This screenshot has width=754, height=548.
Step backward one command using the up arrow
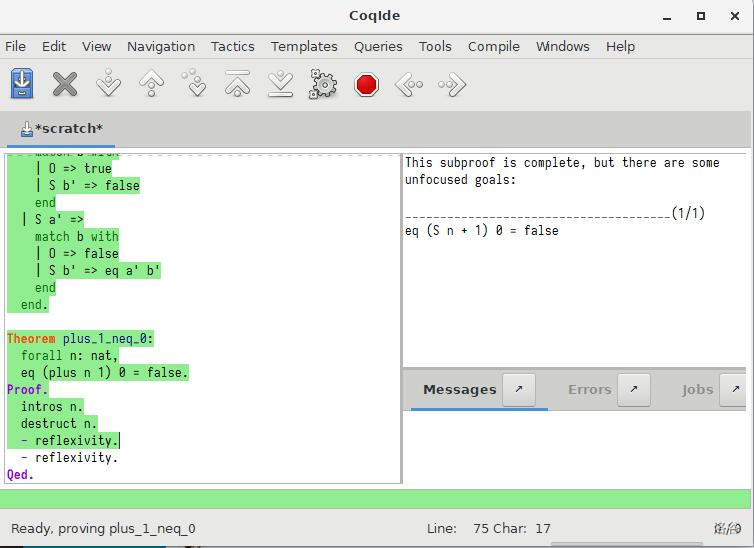pyautogui.click(x=151, y=85)
